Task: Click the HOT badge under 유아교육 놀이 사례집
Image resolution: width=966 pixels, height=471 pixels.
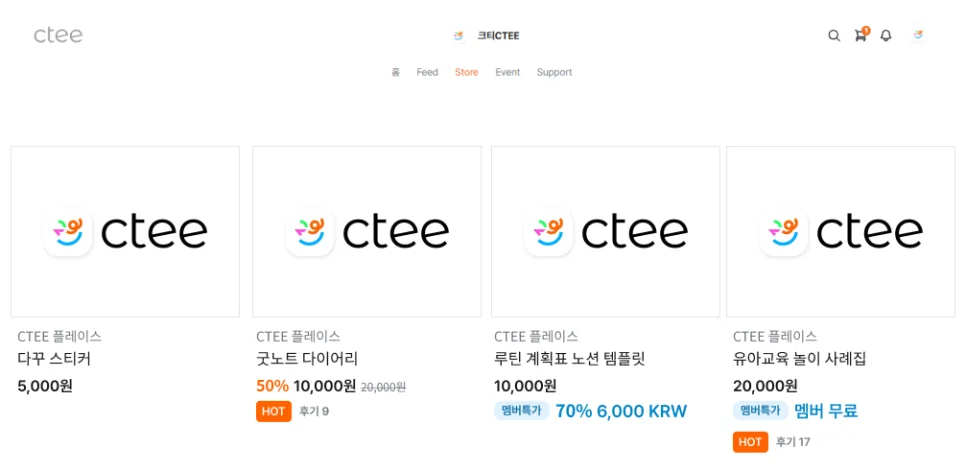Action: click(750, 442)
